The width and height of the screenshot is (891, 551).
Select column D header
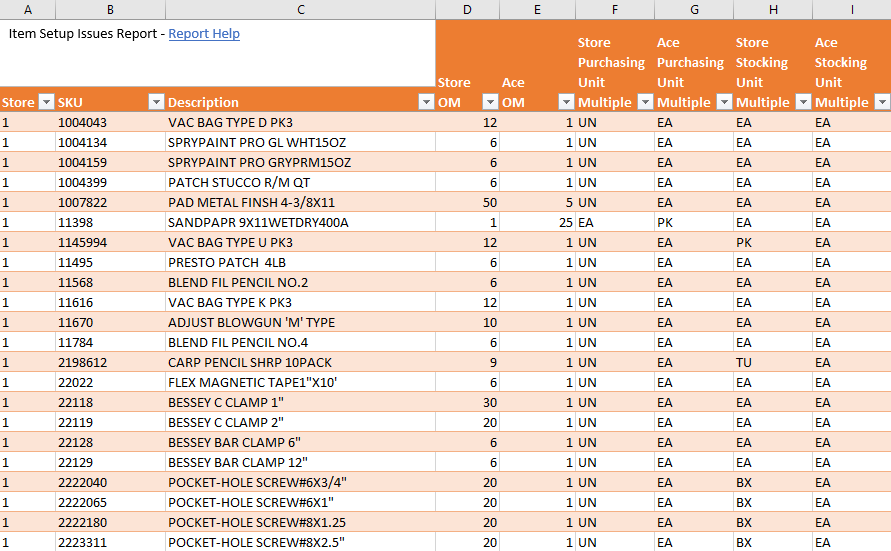click(467, 9)
